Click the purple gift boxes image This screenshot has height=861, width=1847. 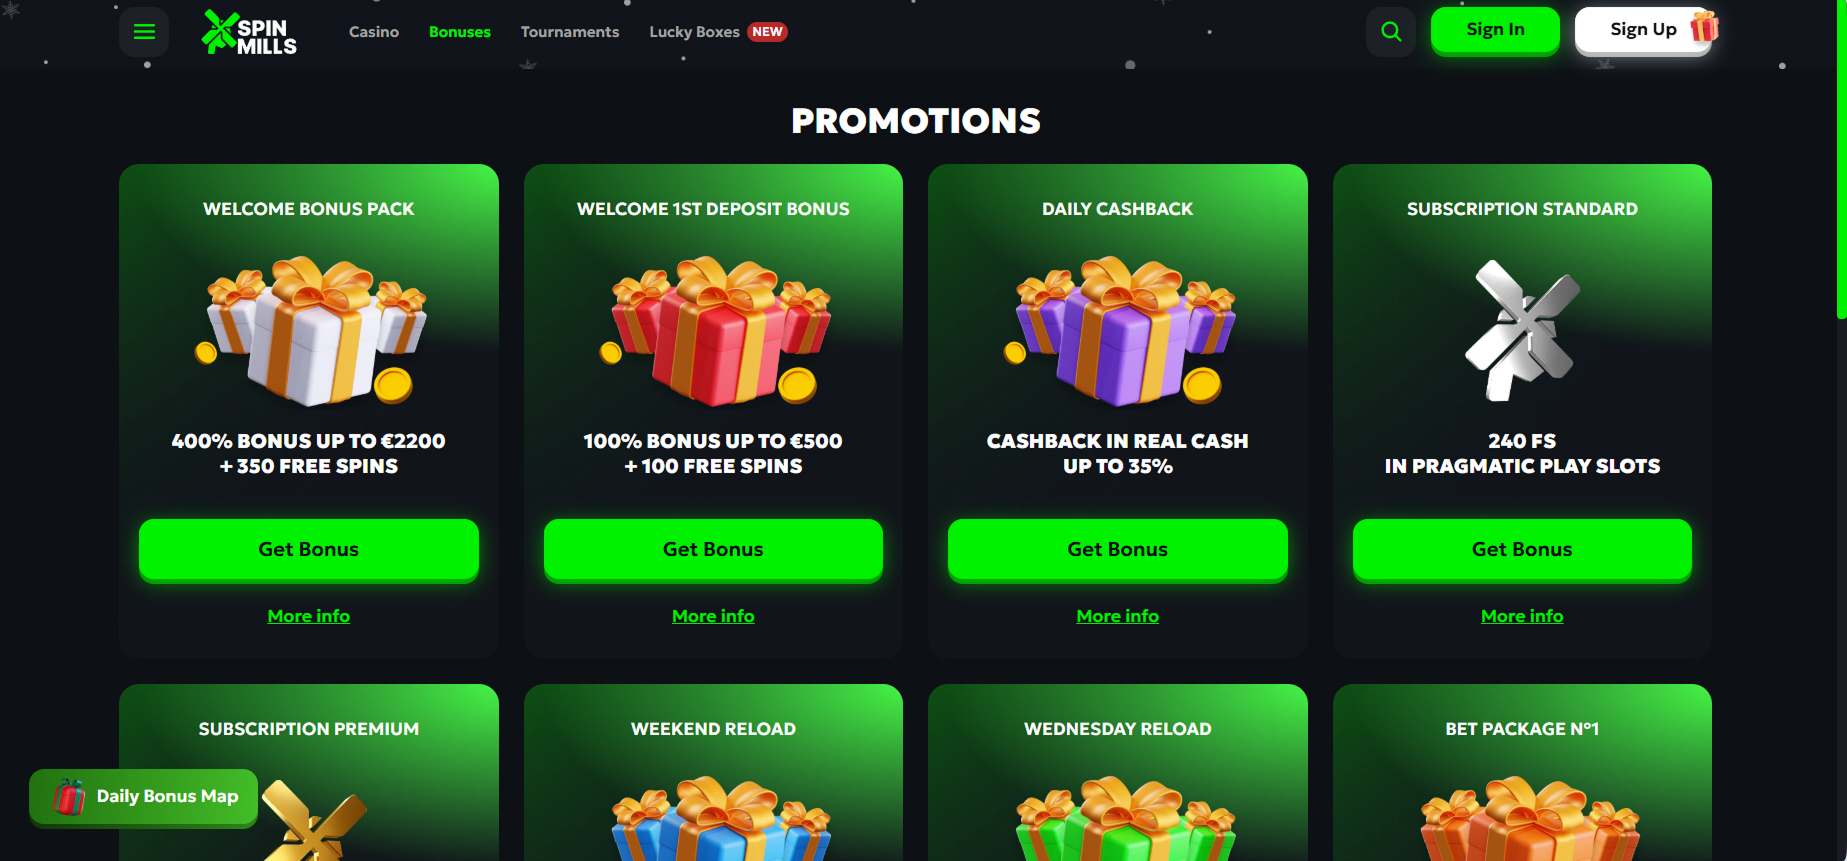[1121, 330]
